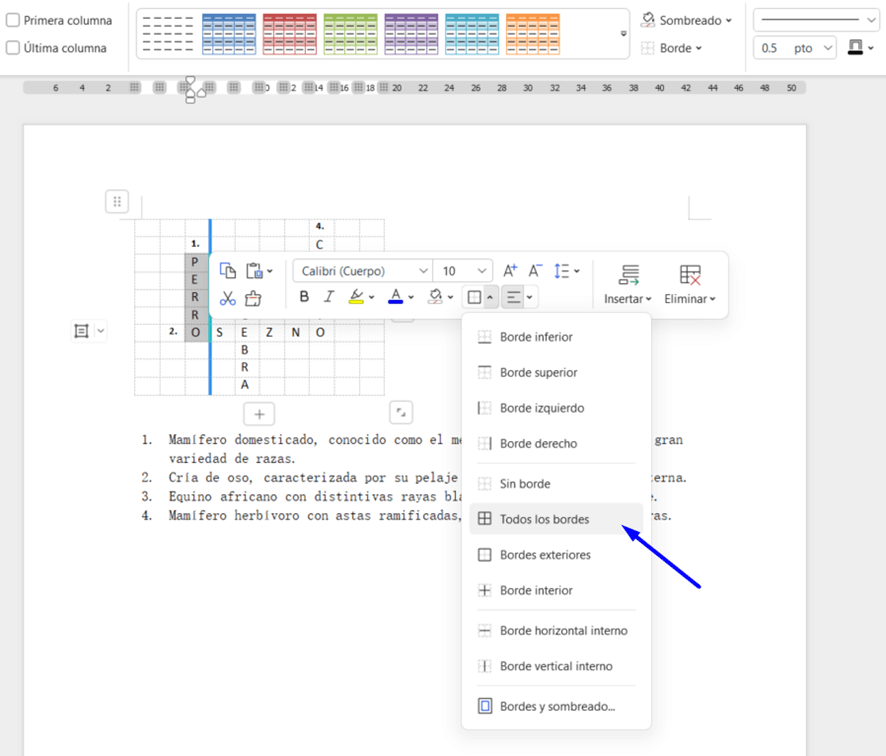Click the Italic formatting icon
886x756 pixels.
tap(329, 297)
